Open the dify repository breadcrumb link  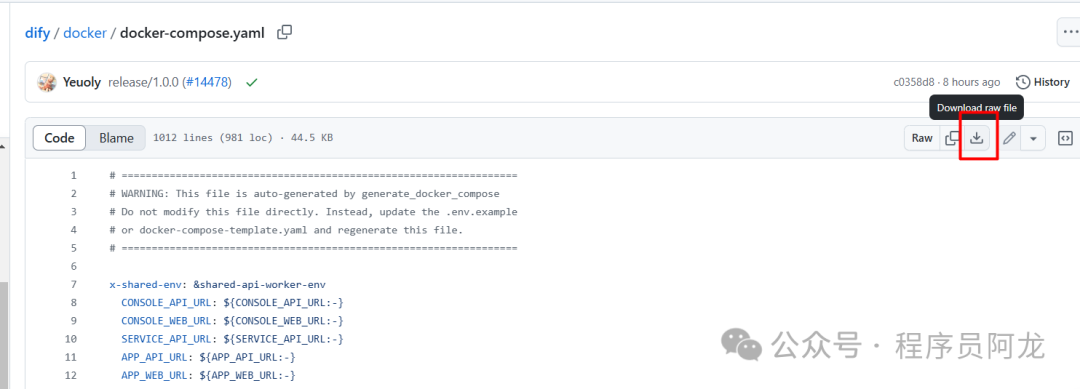tap(37, 32)
